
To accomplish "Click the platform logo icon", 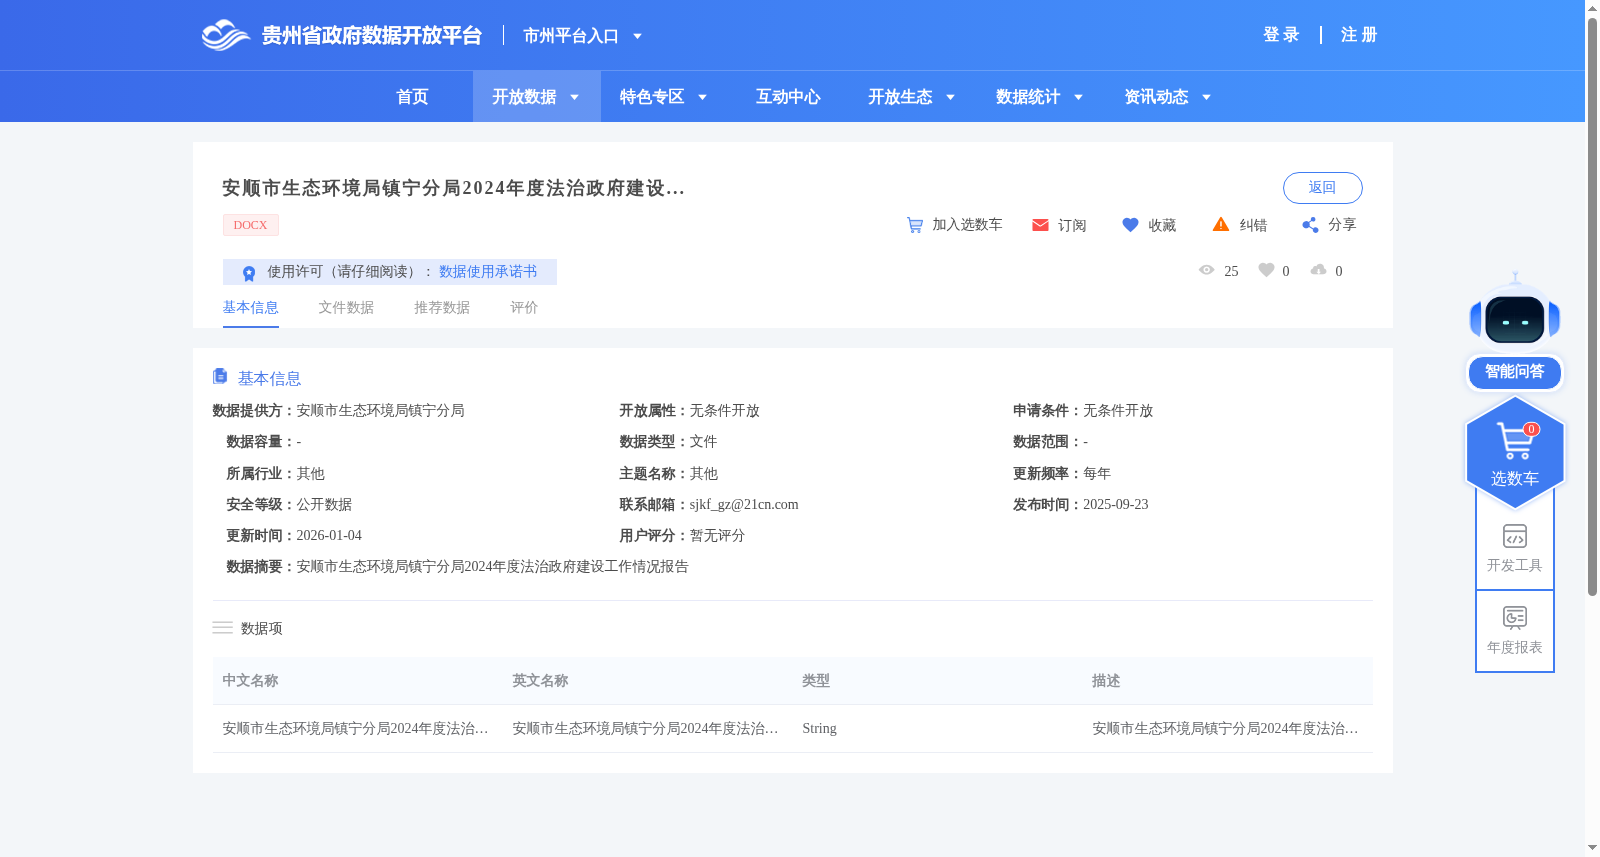I will click(x=225, y=35).
